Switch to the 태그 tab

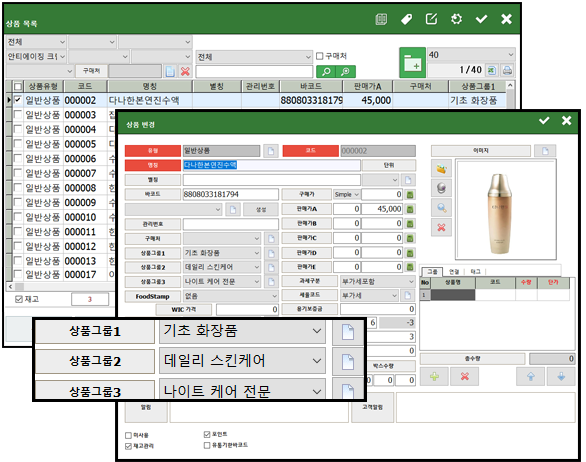click(x=475, y=272)
